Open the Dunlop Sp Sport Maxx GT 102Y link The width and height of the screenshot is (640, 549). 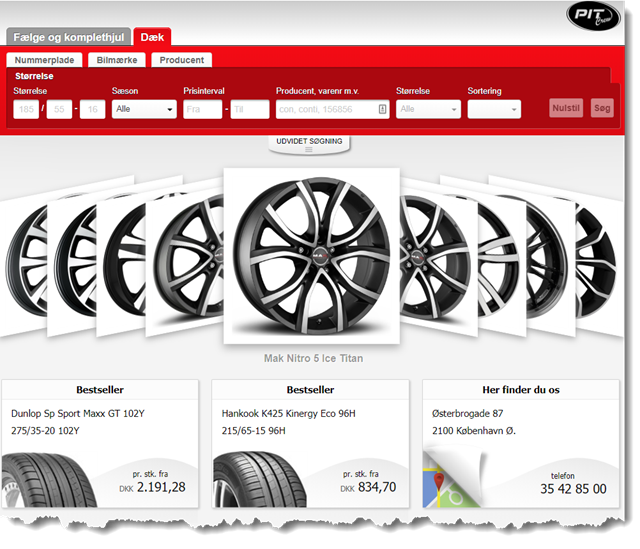coord(78,413)
